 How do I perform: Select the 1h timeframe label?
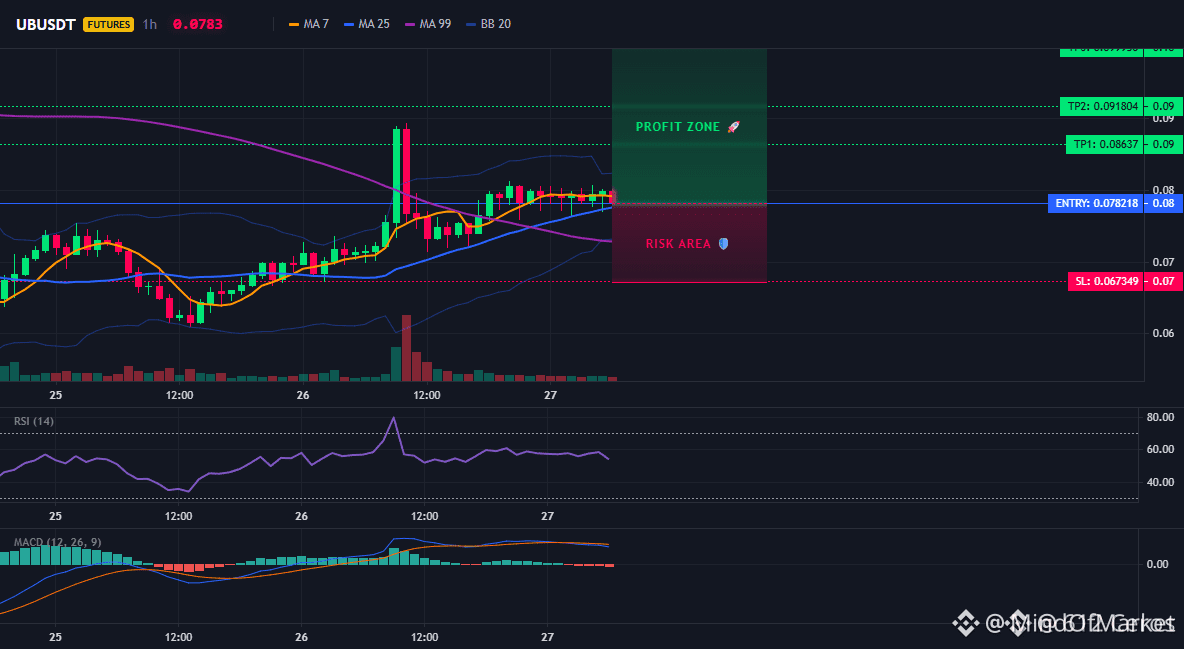coord(150,24)
